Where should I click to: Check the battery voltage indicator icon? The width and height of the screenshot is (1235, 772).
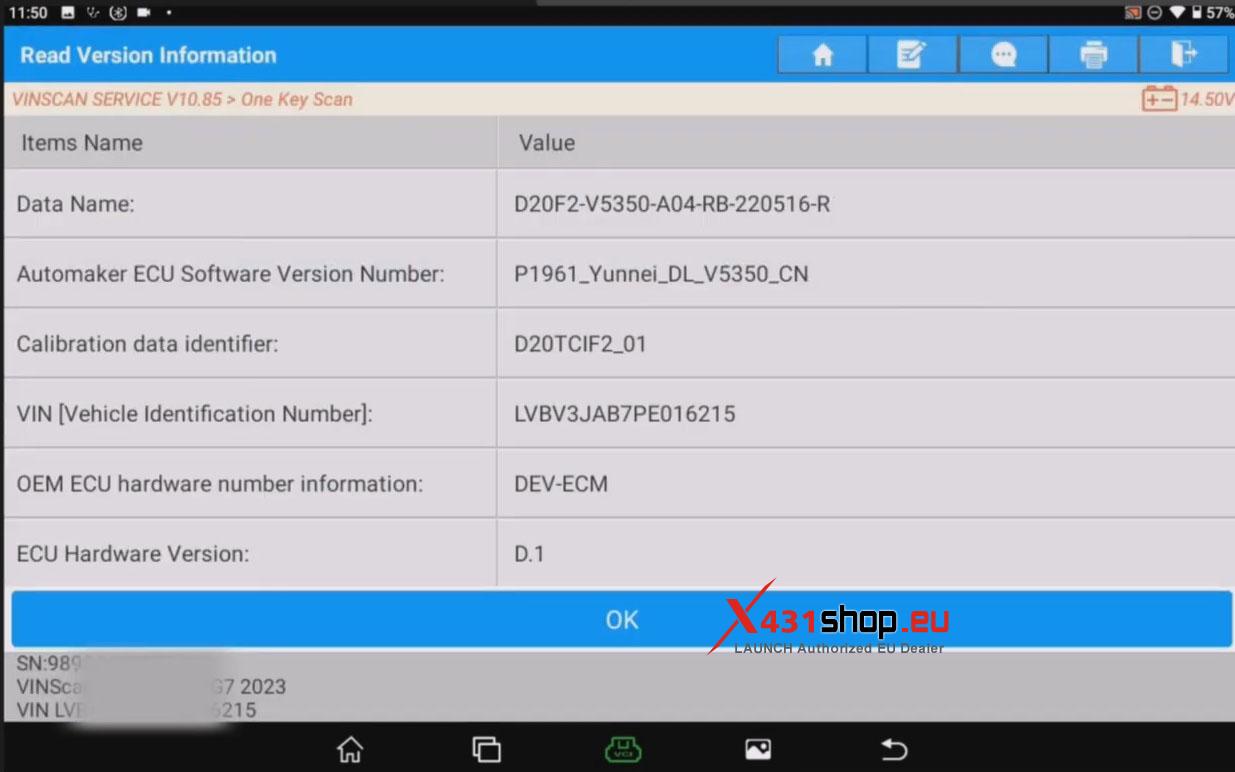(1160, 99)
